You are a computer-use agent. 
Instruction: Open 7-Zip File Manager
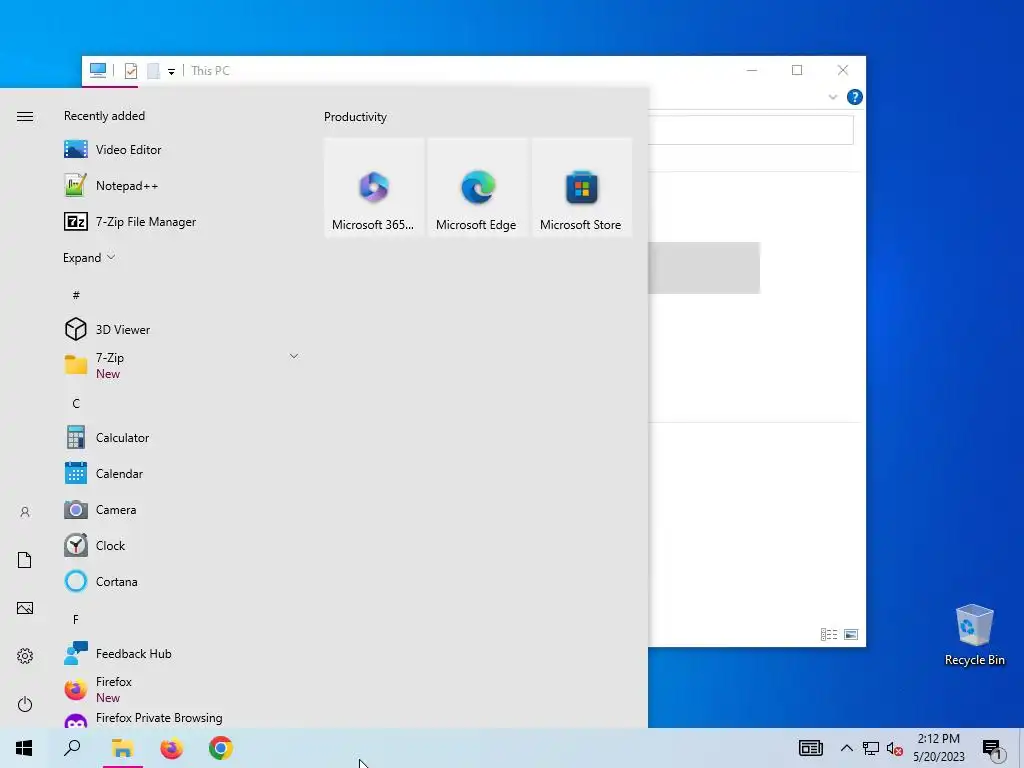click(182, 221)
